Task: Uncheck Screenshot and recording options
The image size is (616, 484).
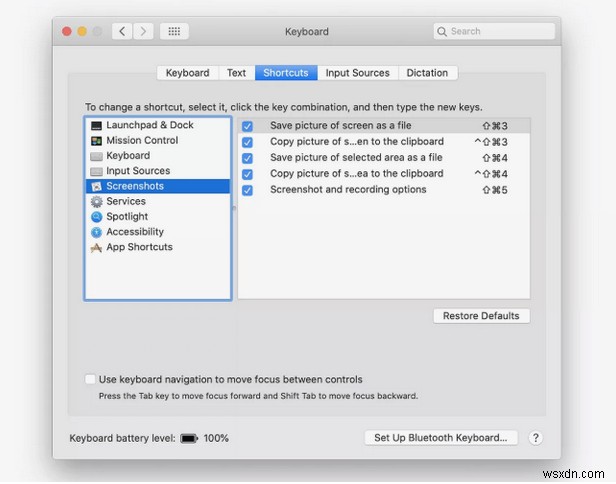Action: coord(248,190)
